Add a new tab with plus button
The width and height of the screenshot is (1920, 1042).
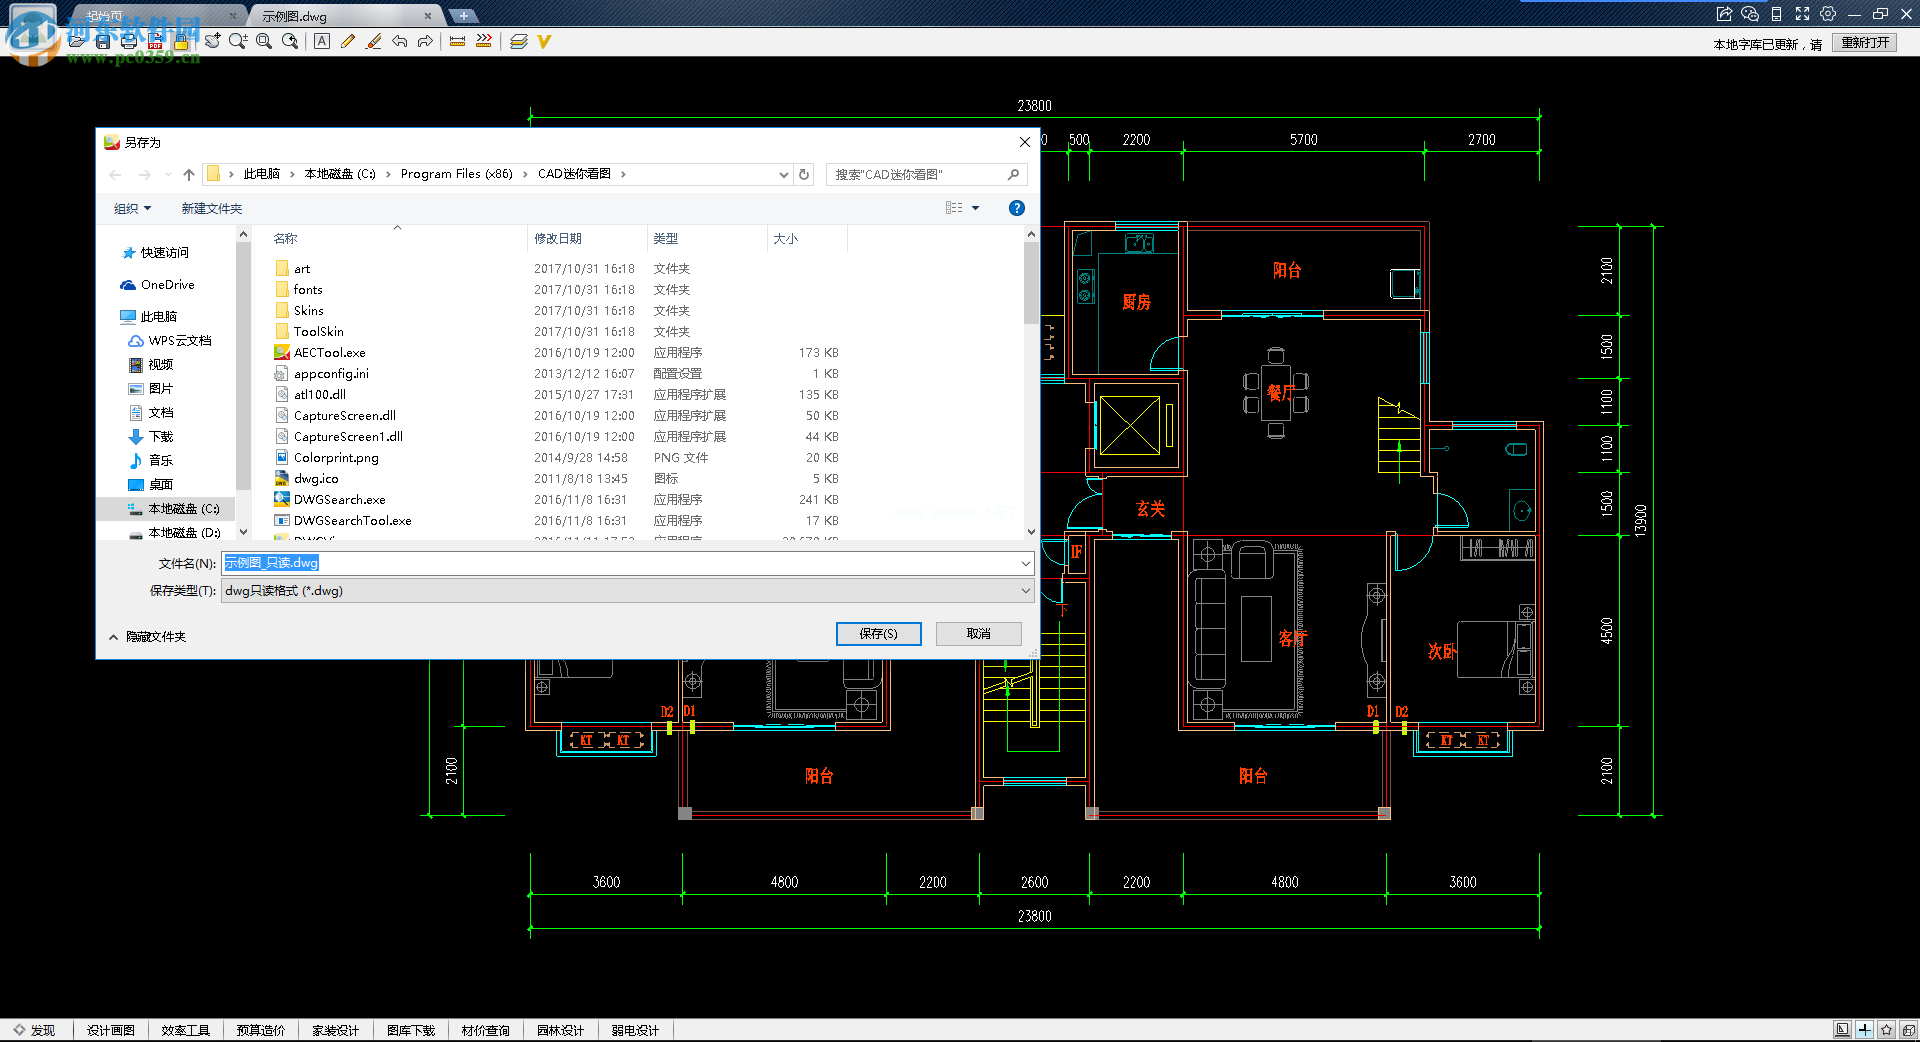tap(464, 16)
